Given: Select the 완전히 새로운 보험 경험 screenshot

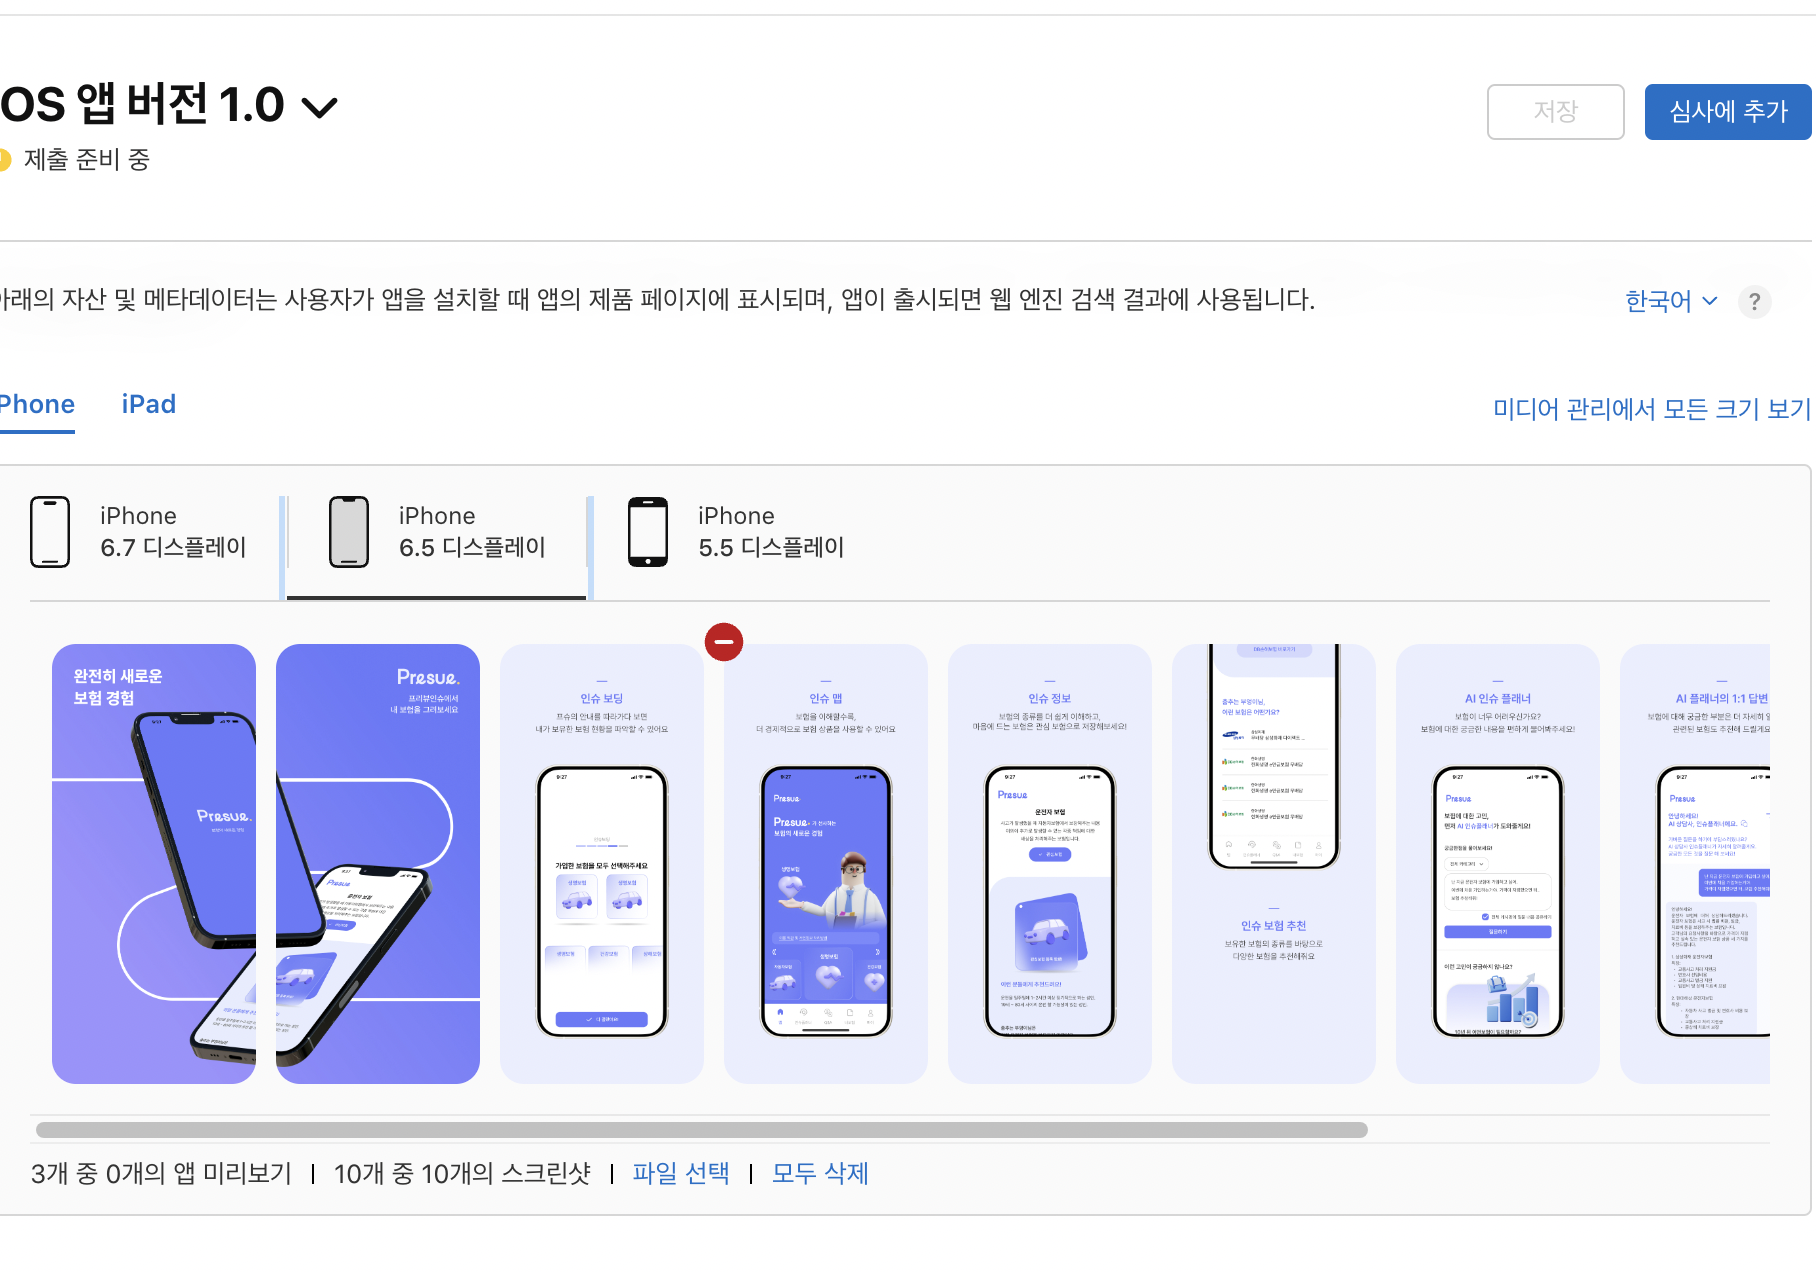Looking at the screenshot, I should pyautogui.click(x=154, y=864).
